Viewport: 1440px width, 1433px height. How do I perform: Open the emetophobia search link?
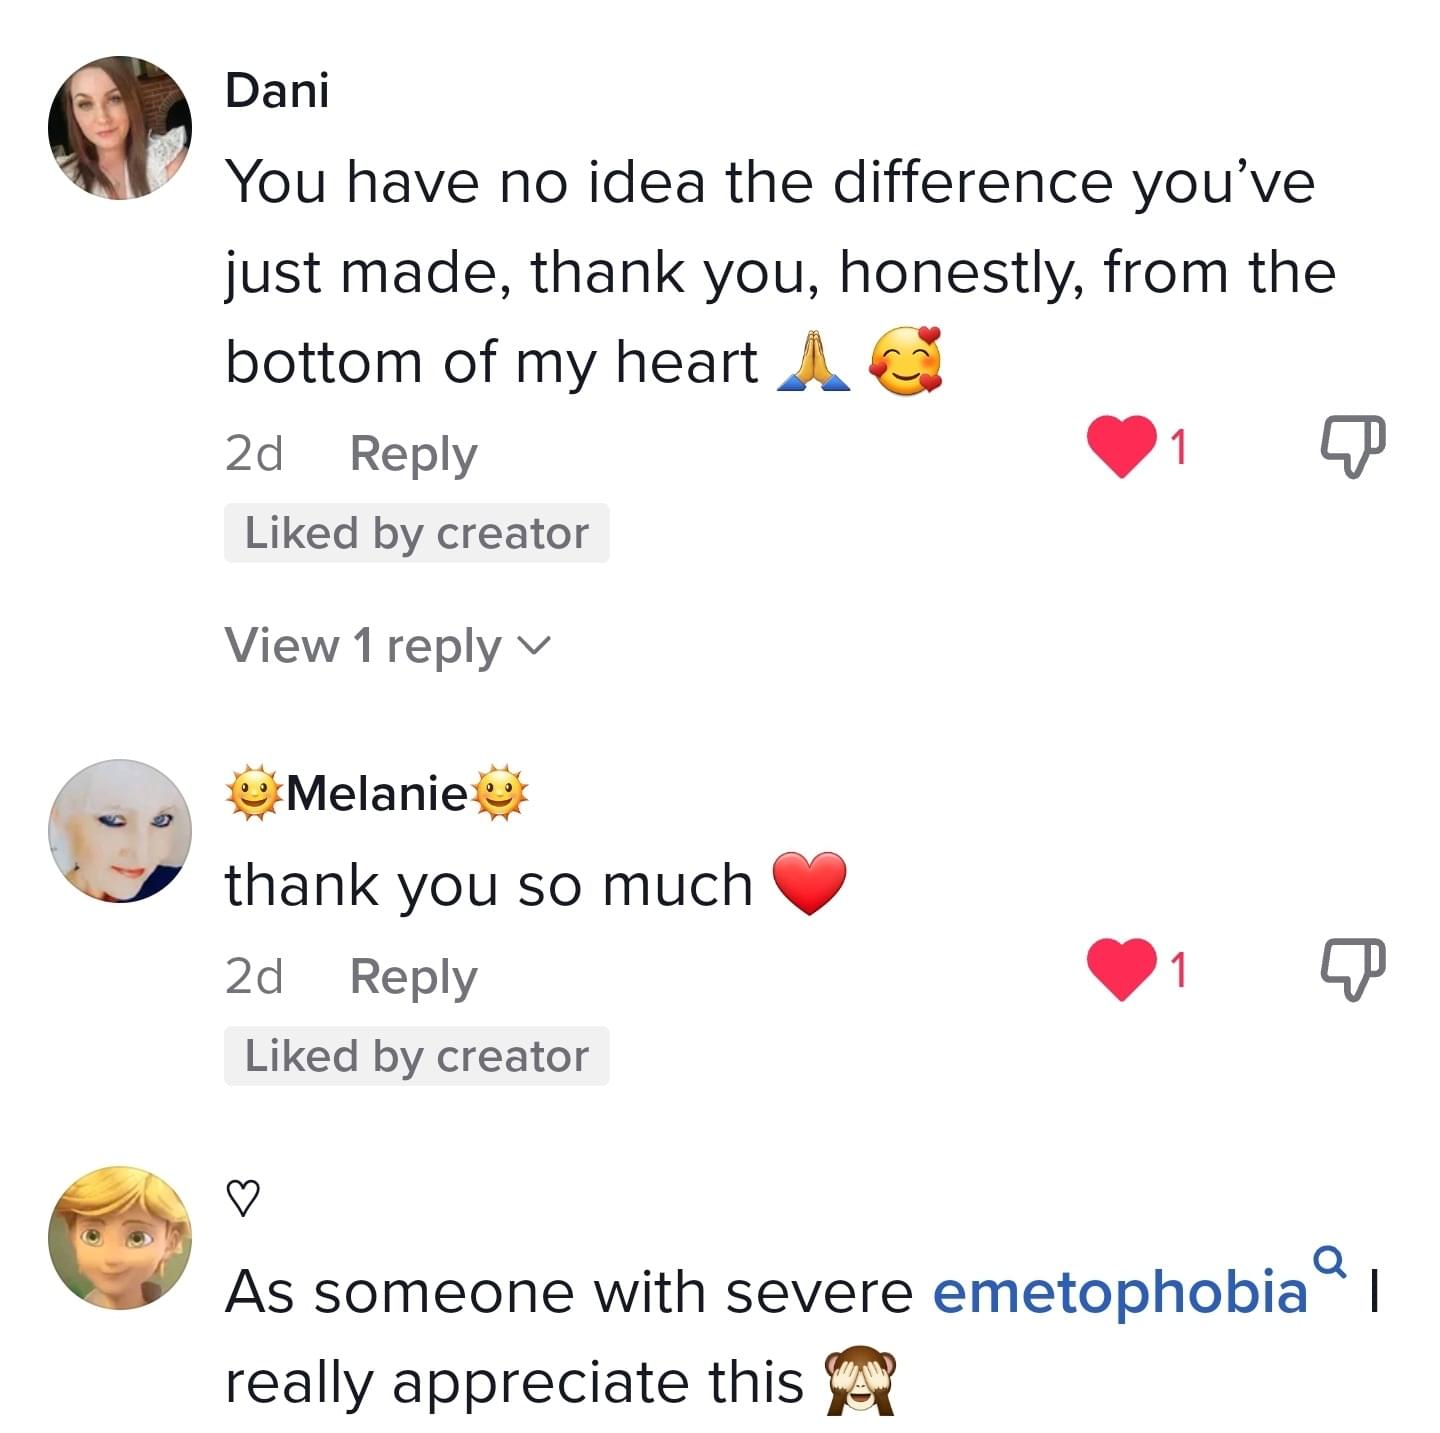click(x=1120, y=1290)
